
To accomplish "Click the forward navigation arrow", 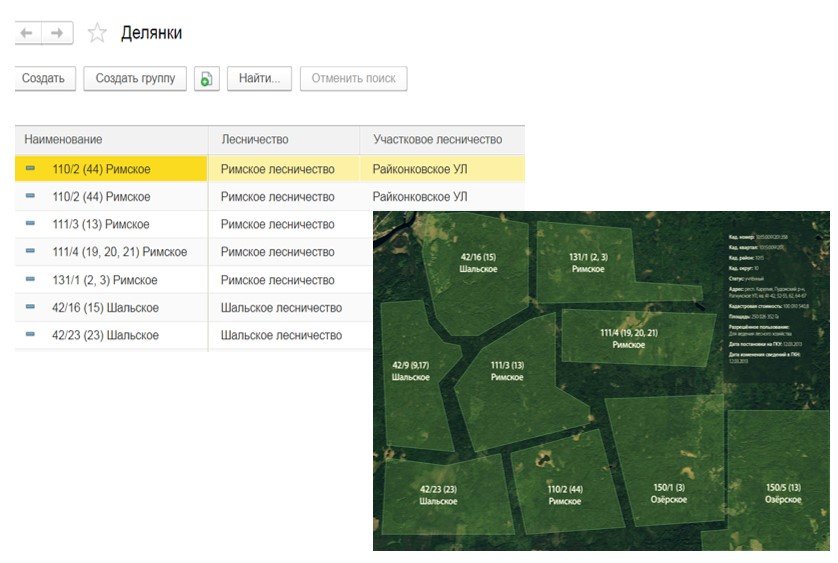I will click(x=57, y=33).
